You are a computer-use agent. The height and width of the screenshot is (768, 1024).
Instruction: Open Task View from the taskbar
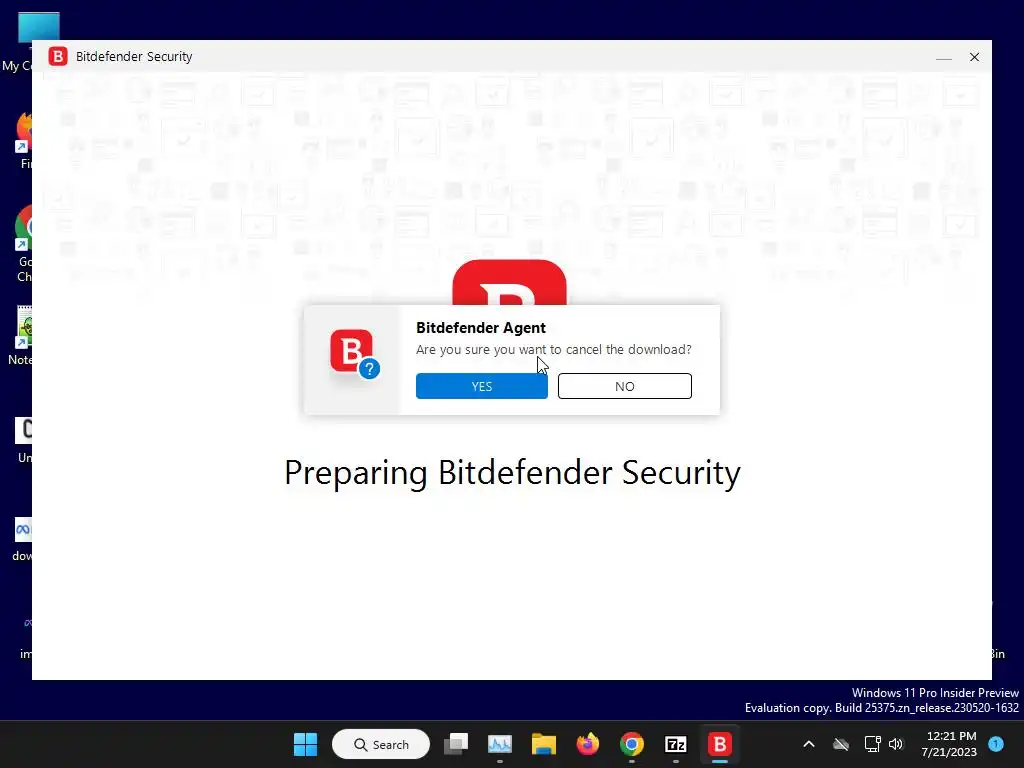coord(456,744)
